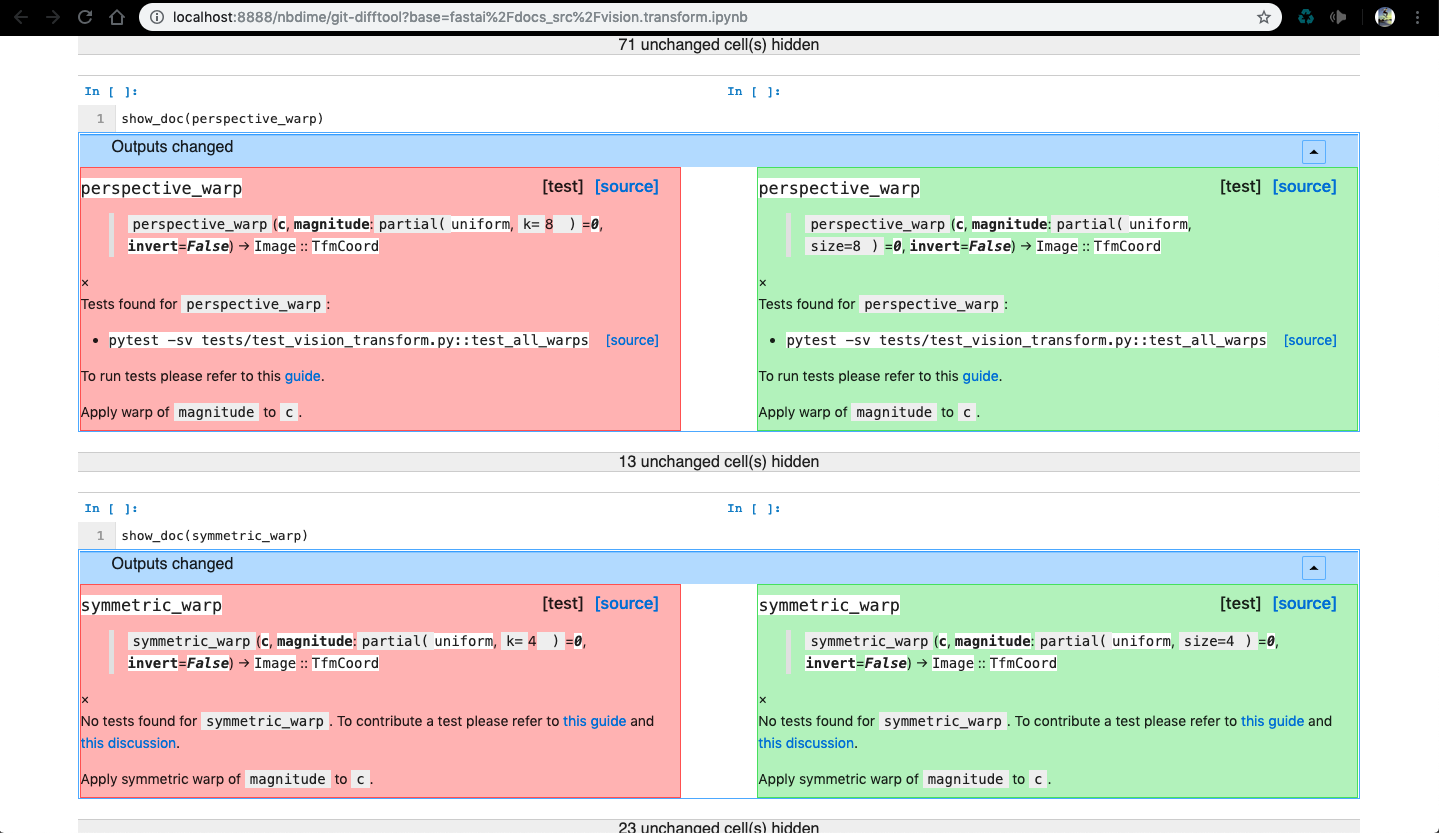
Task: Close tests note with × in added perspective_warp
Action: pos(763,283)
